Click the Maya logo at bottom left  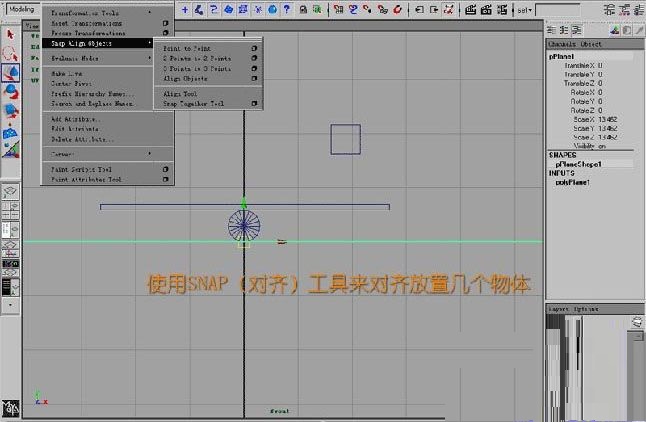[10, 409]
